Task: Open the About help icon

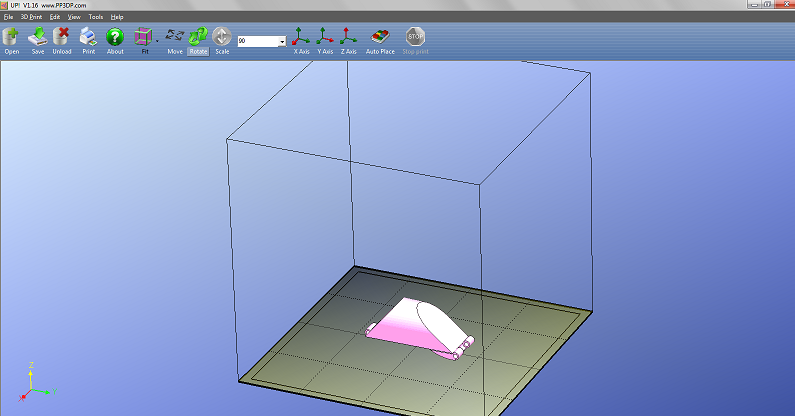Action: (115, 41)
